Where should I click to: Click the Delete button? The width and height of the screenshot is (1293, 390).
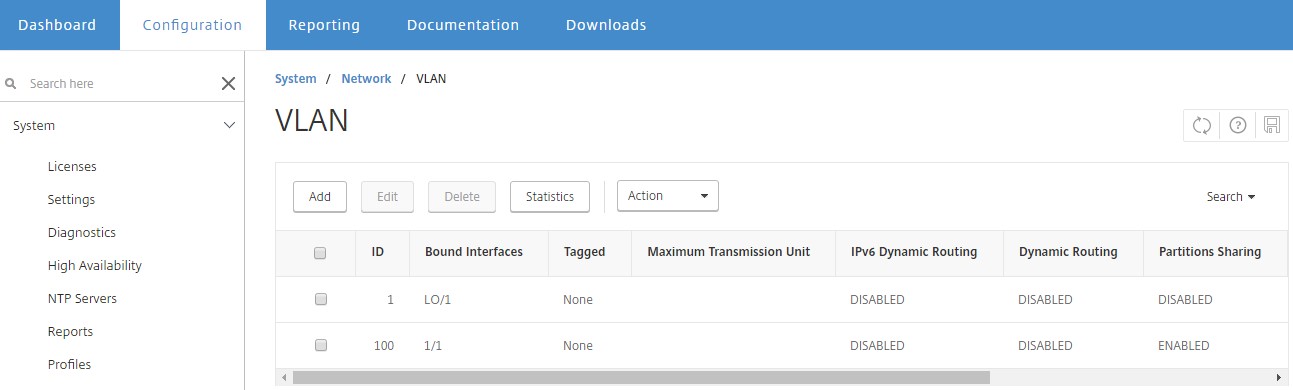point(462,197)
